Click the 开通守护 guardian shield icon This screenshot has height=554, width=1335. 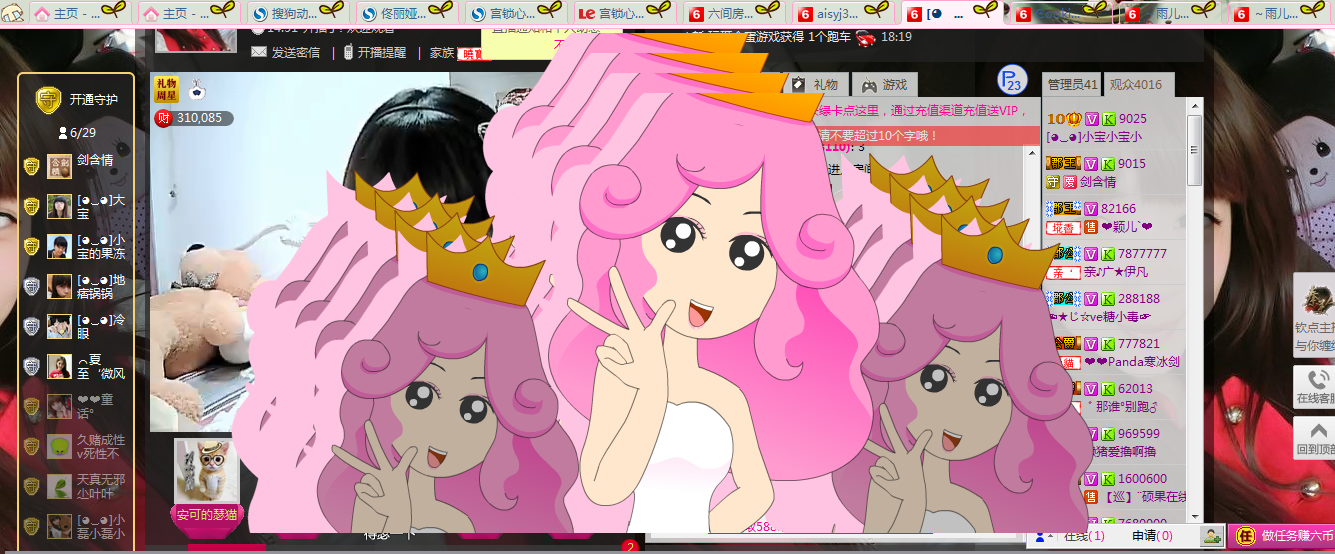(x=47, y=99)
